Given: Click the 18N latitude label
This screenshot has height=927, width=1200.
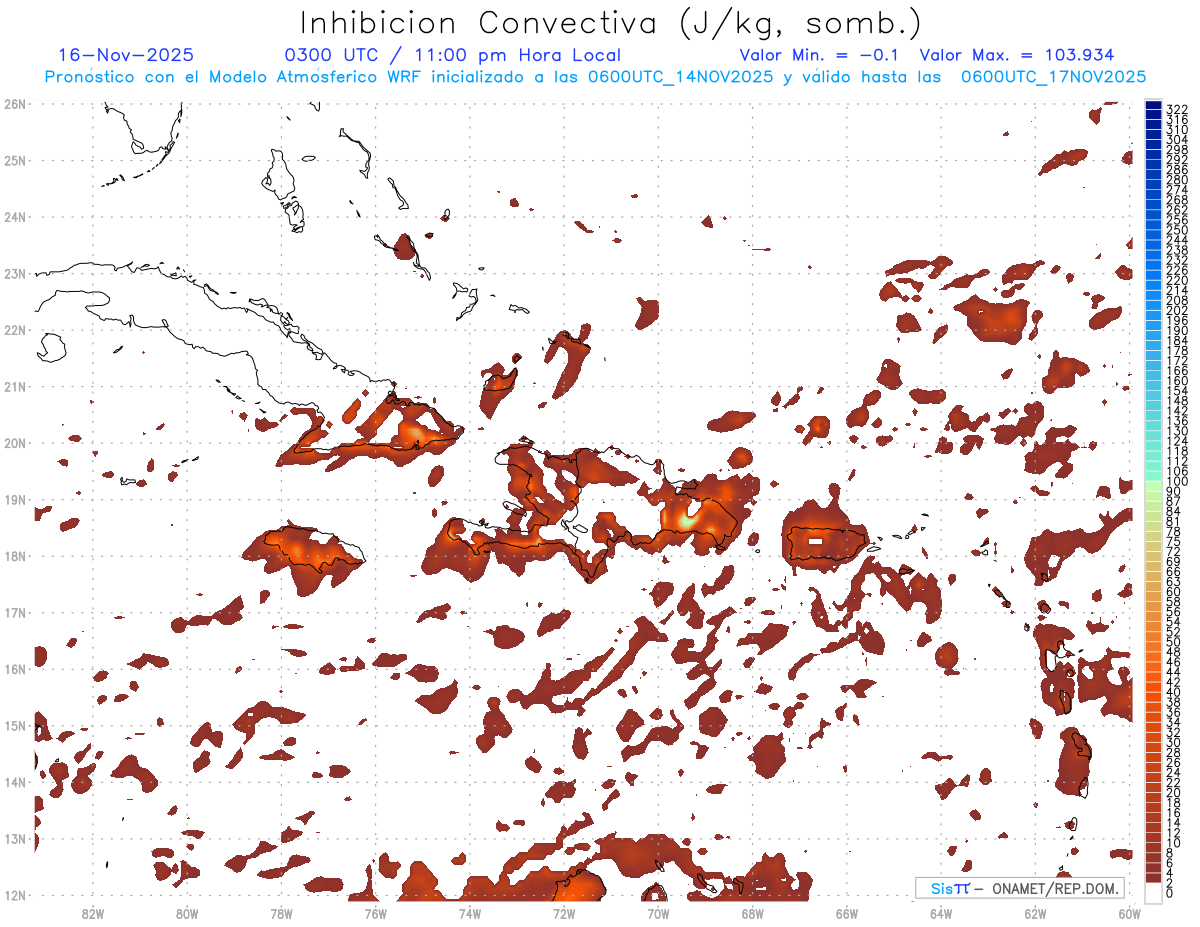Looking at the screenshot, I should click(15, 556).
